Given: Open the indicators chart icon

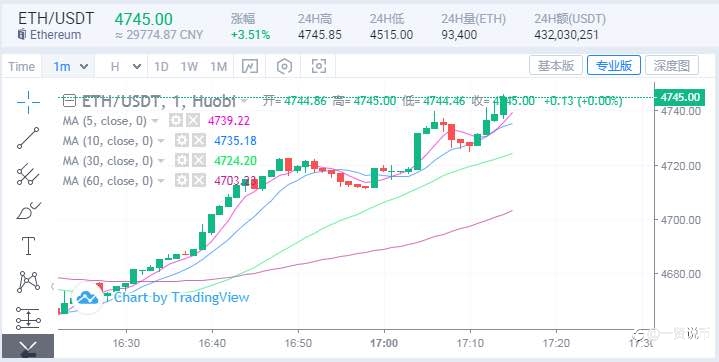Looking at the screenshot, I should (250, 67).
